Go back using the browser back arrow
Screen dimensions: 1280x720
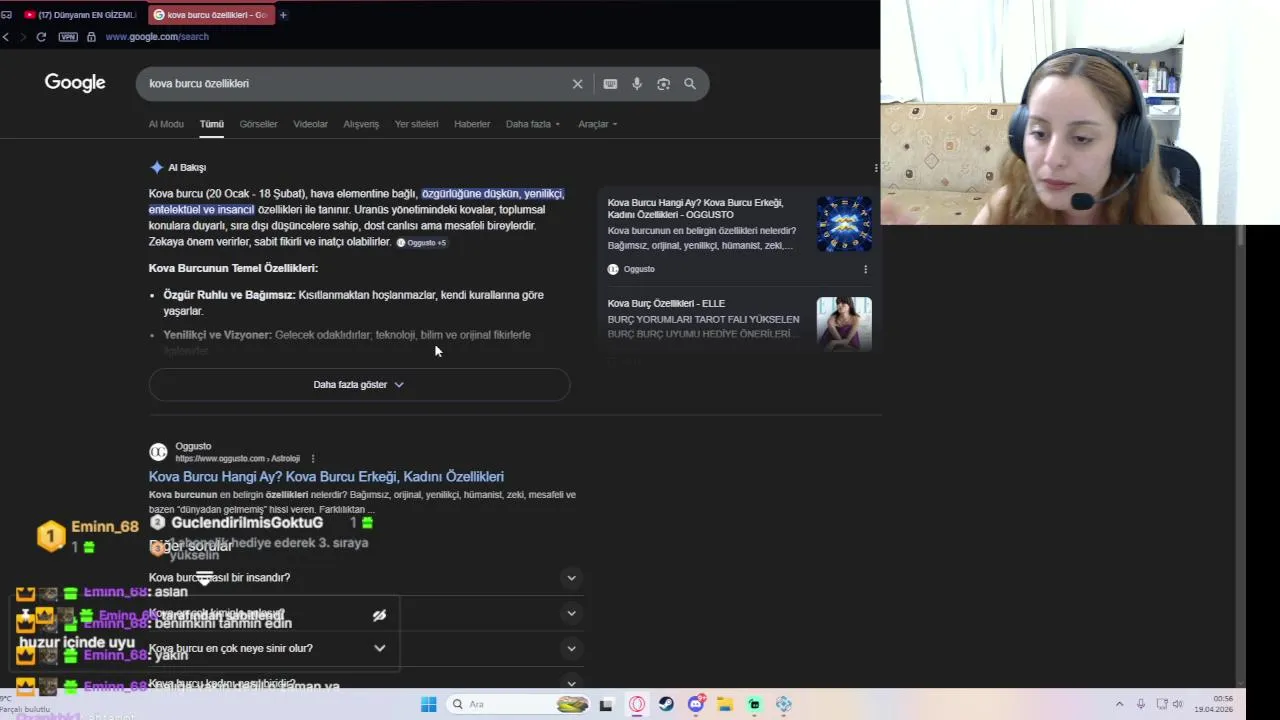pos(6,37)
